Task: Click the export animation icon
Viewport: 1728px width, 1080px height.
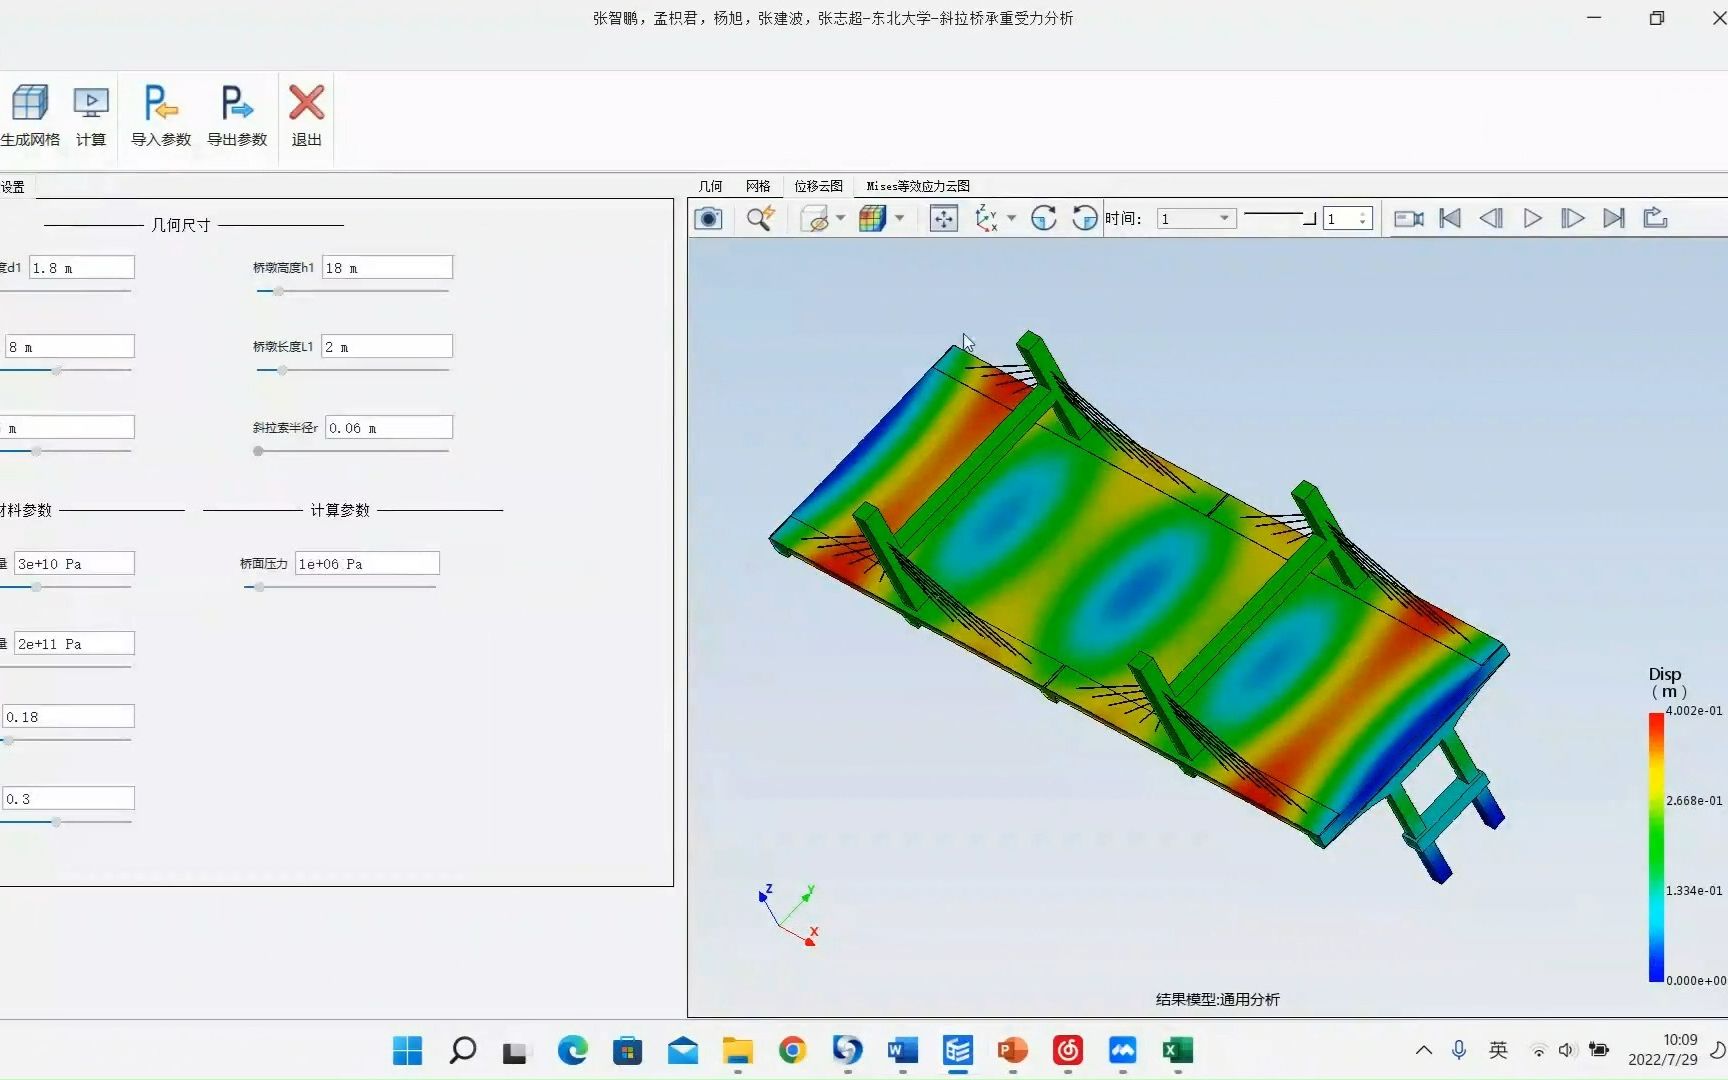Action: tap(1655, 218)
